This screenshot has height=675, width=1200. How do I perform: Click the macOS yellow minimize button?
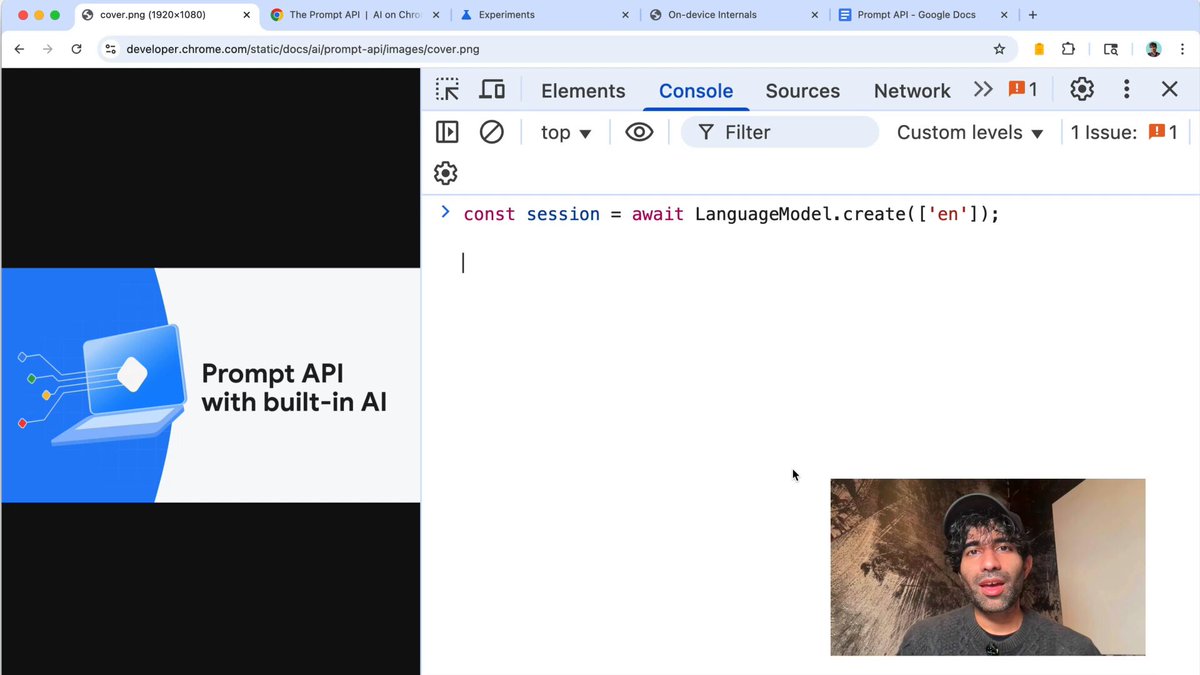pos(39,15)
